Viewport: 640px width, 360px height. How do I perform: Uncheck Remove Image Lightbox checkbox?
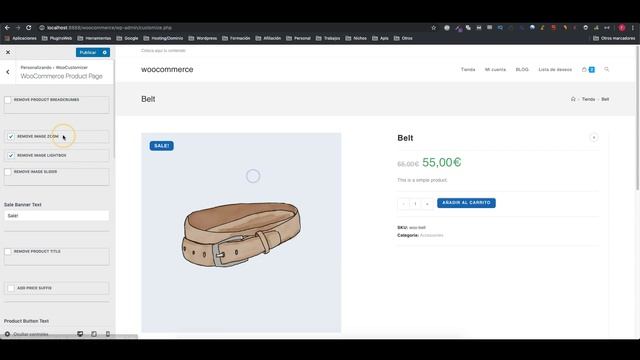(x=11, y=156)
